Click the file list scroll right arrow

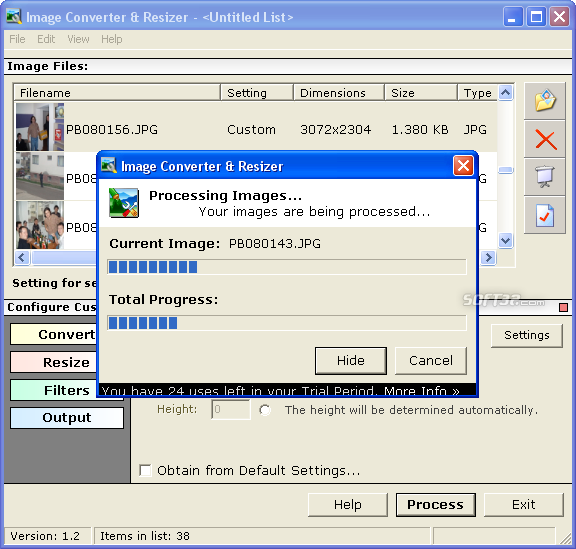pyautogui.click(x=488, y=257)
